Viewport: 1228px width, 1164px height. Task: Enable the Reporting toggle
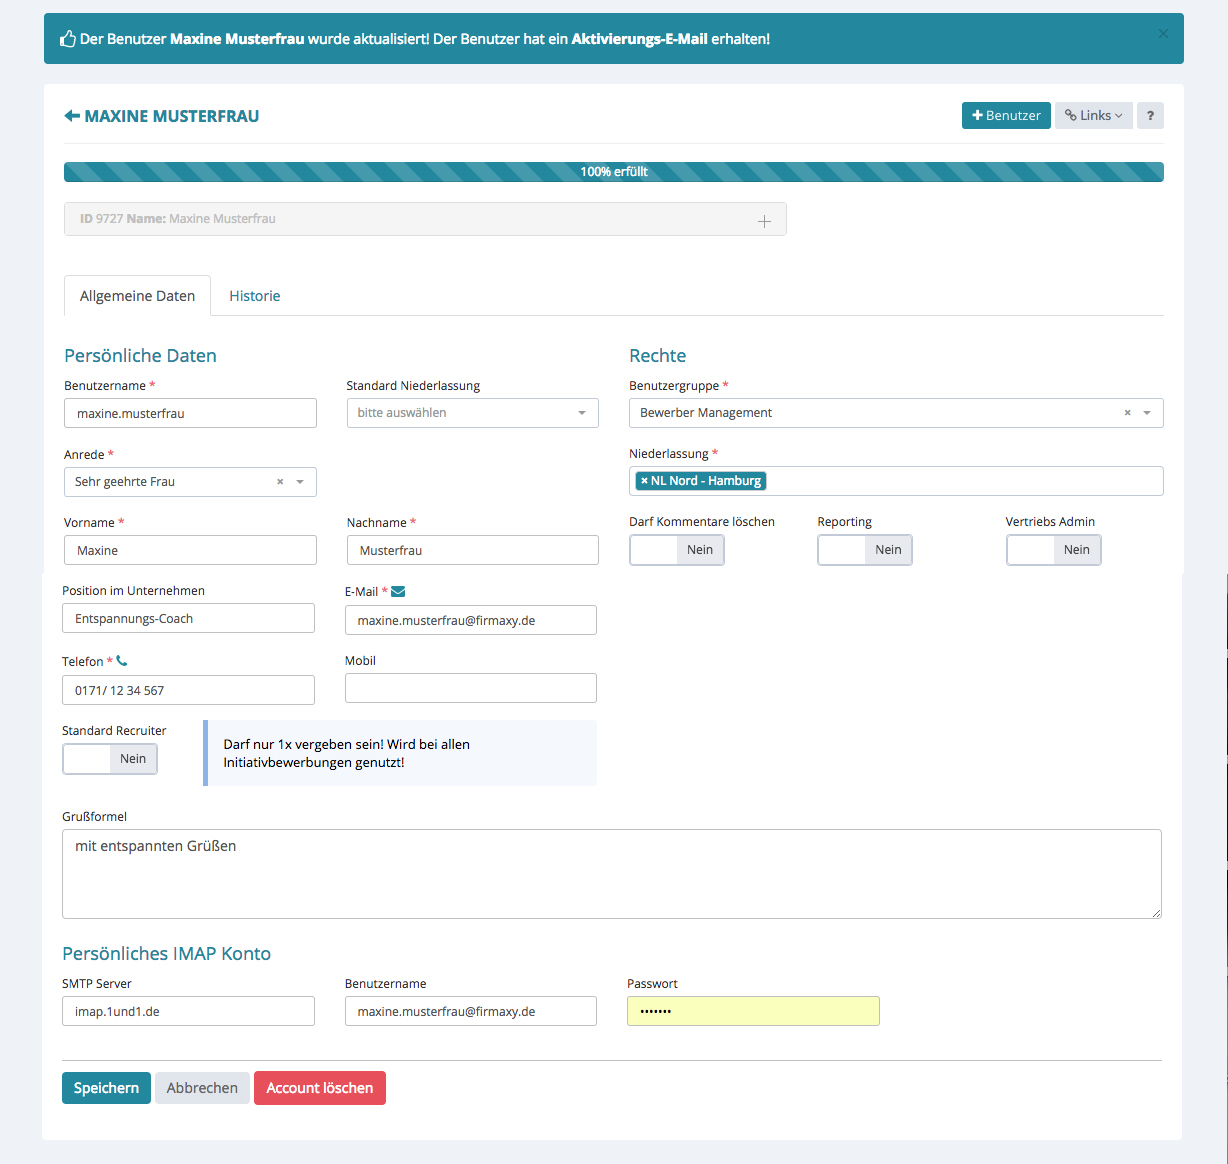coord(864,550)
